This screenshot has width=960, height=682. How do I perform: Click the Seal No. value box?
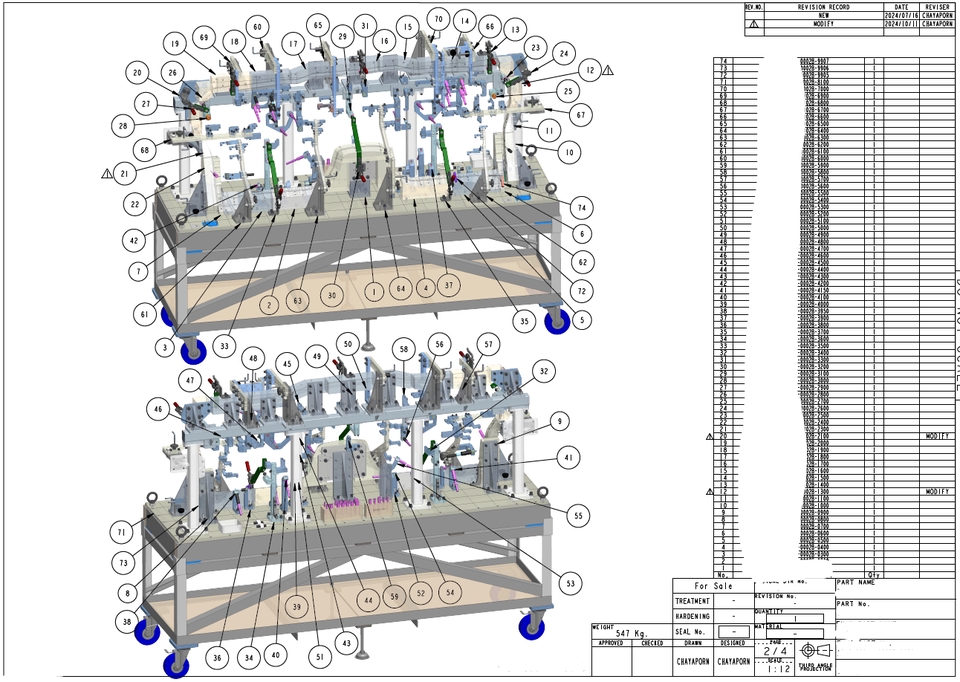733,632
